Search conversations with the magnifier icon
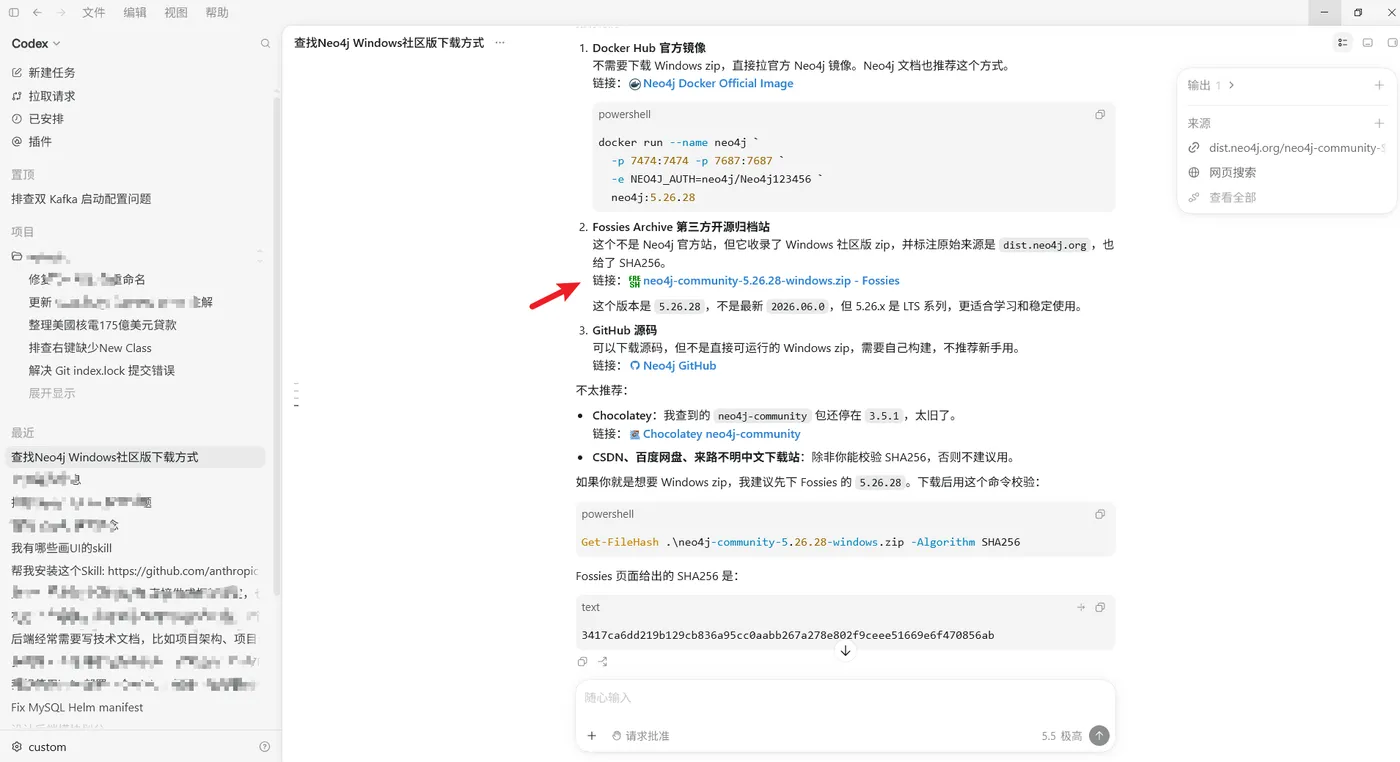Screen dimensions: 1400x762 265,44
